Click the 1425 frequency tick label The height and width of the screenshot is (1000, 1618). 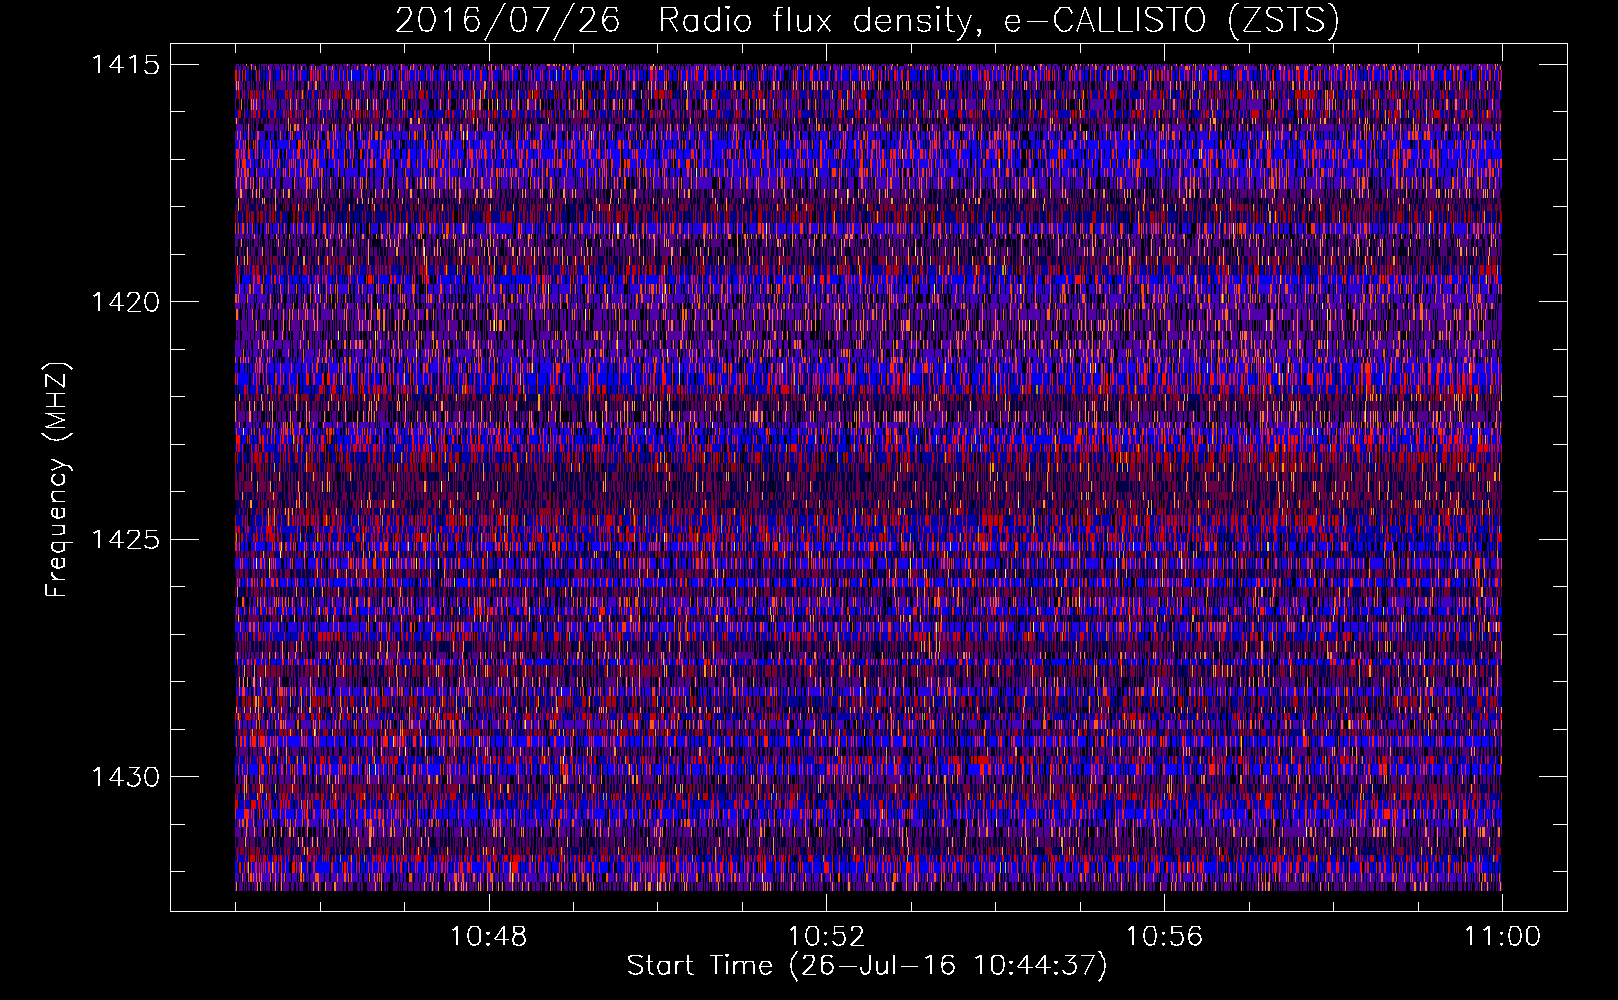click(x=125, y=540)
